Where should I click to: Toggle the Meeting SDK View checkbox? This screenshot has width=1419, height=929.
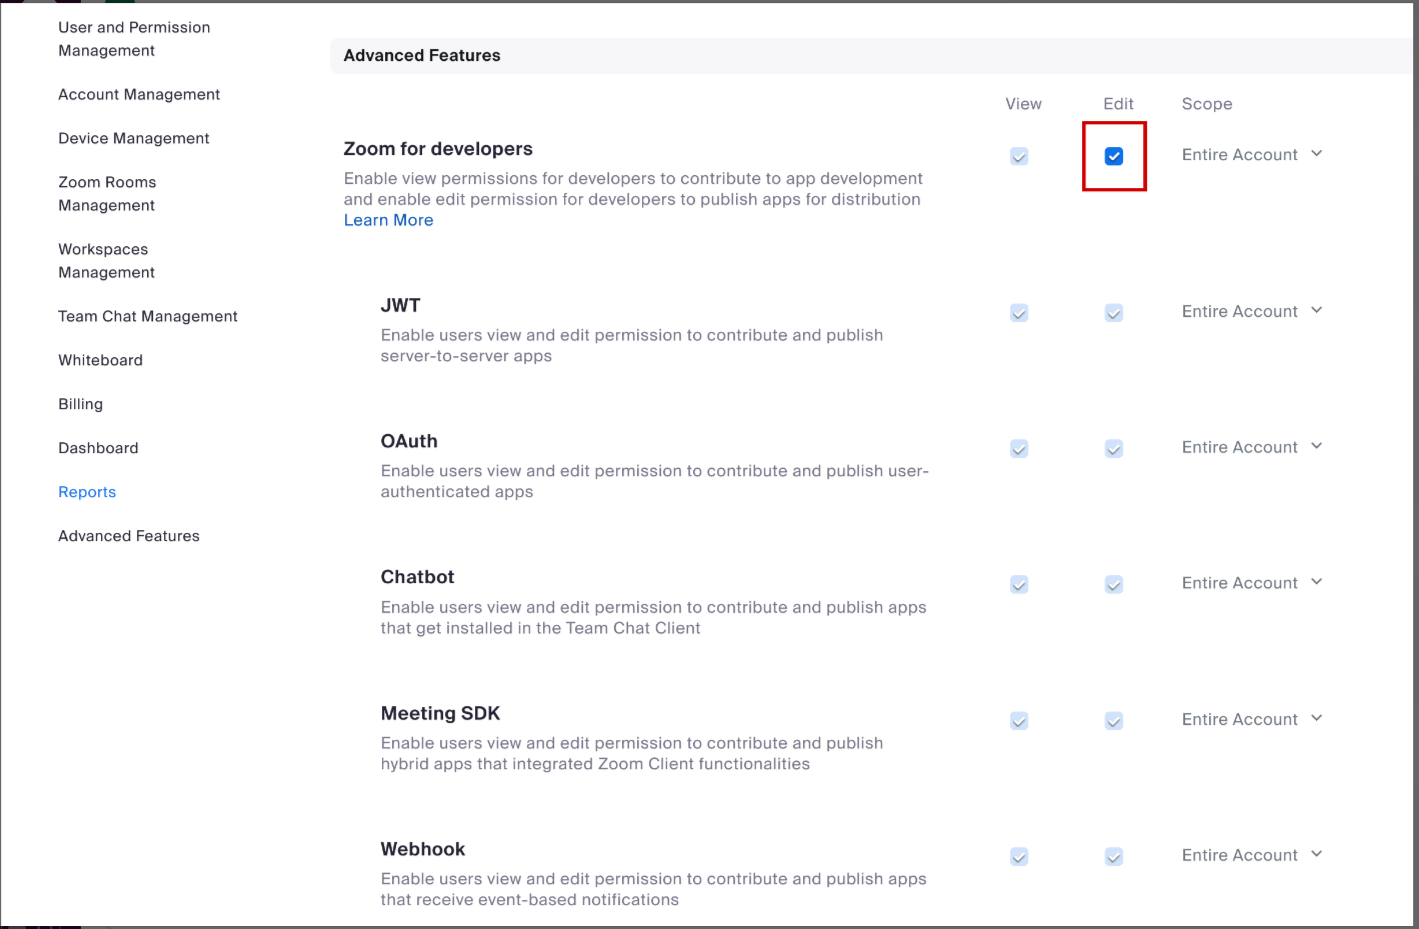click(x=1019, y=721)
